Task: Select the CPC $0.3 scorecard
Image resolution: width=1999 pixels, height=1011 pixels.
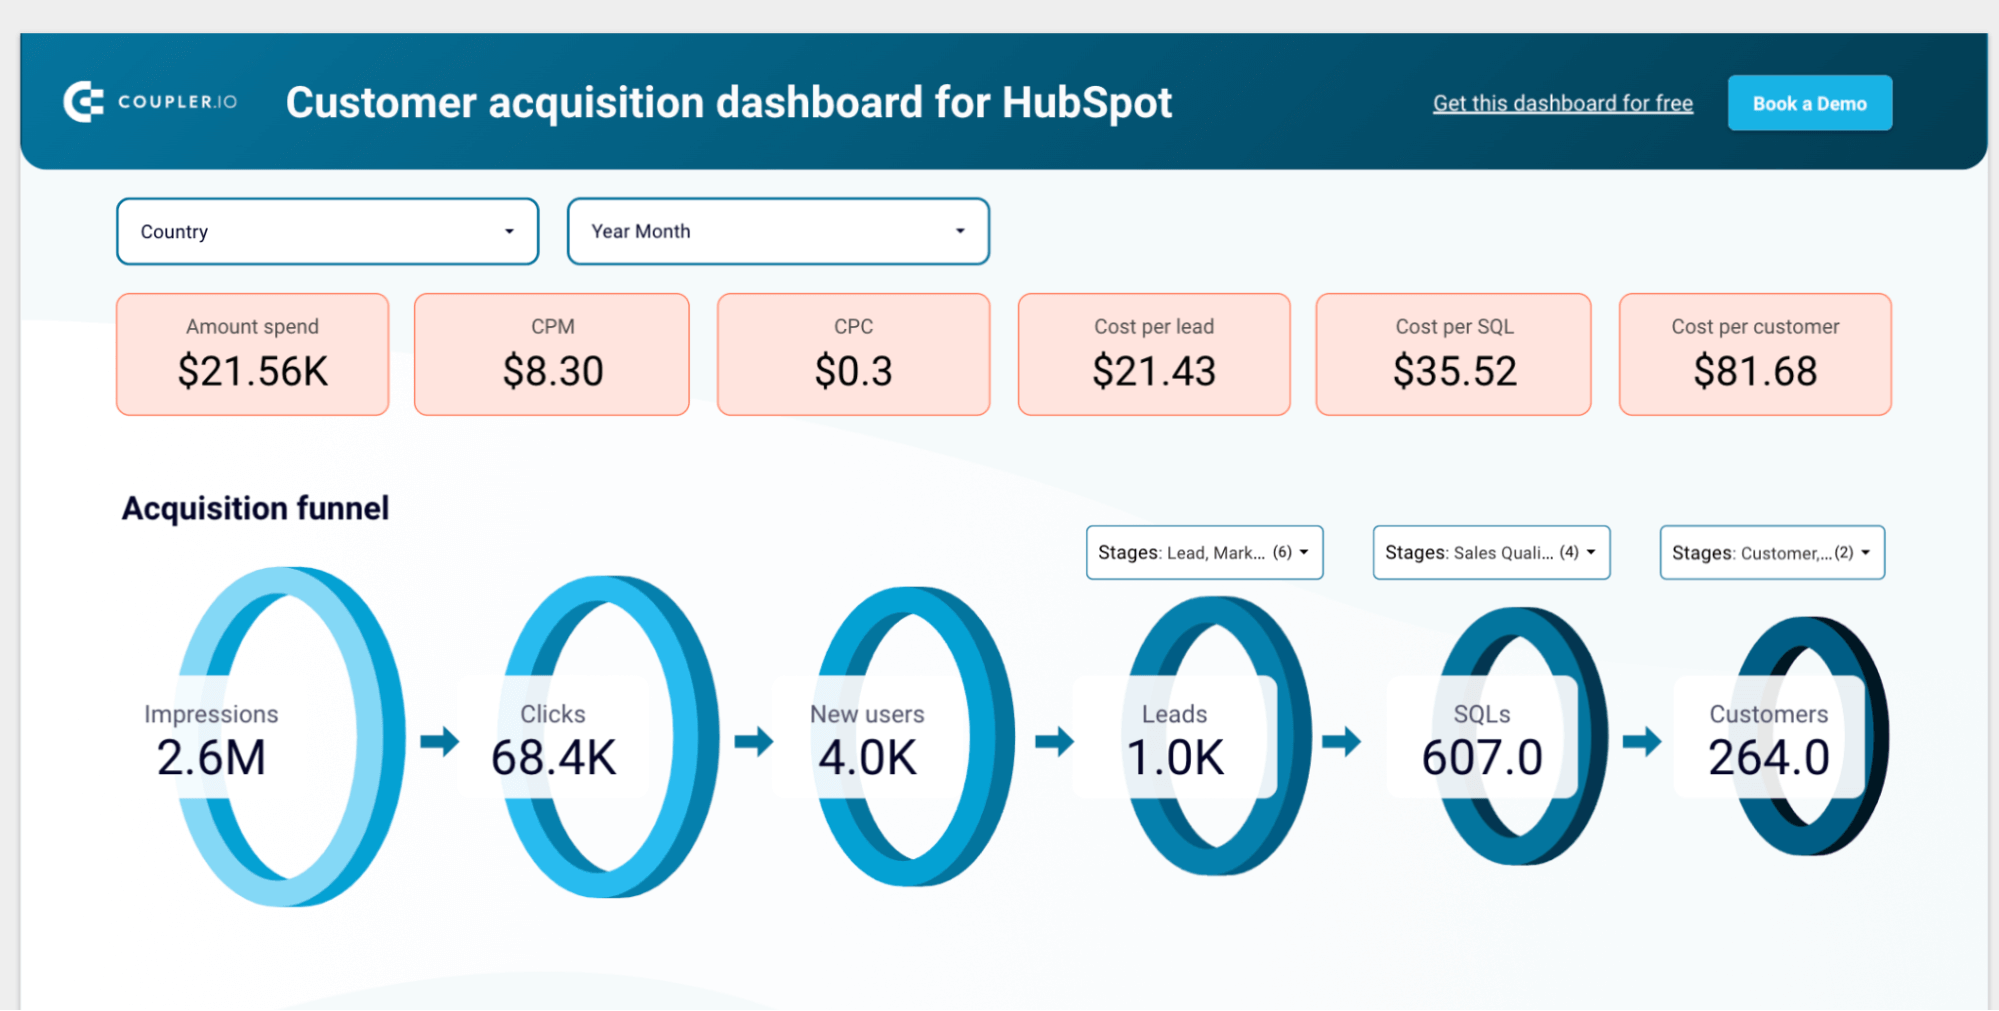Action: pos(853,354)
